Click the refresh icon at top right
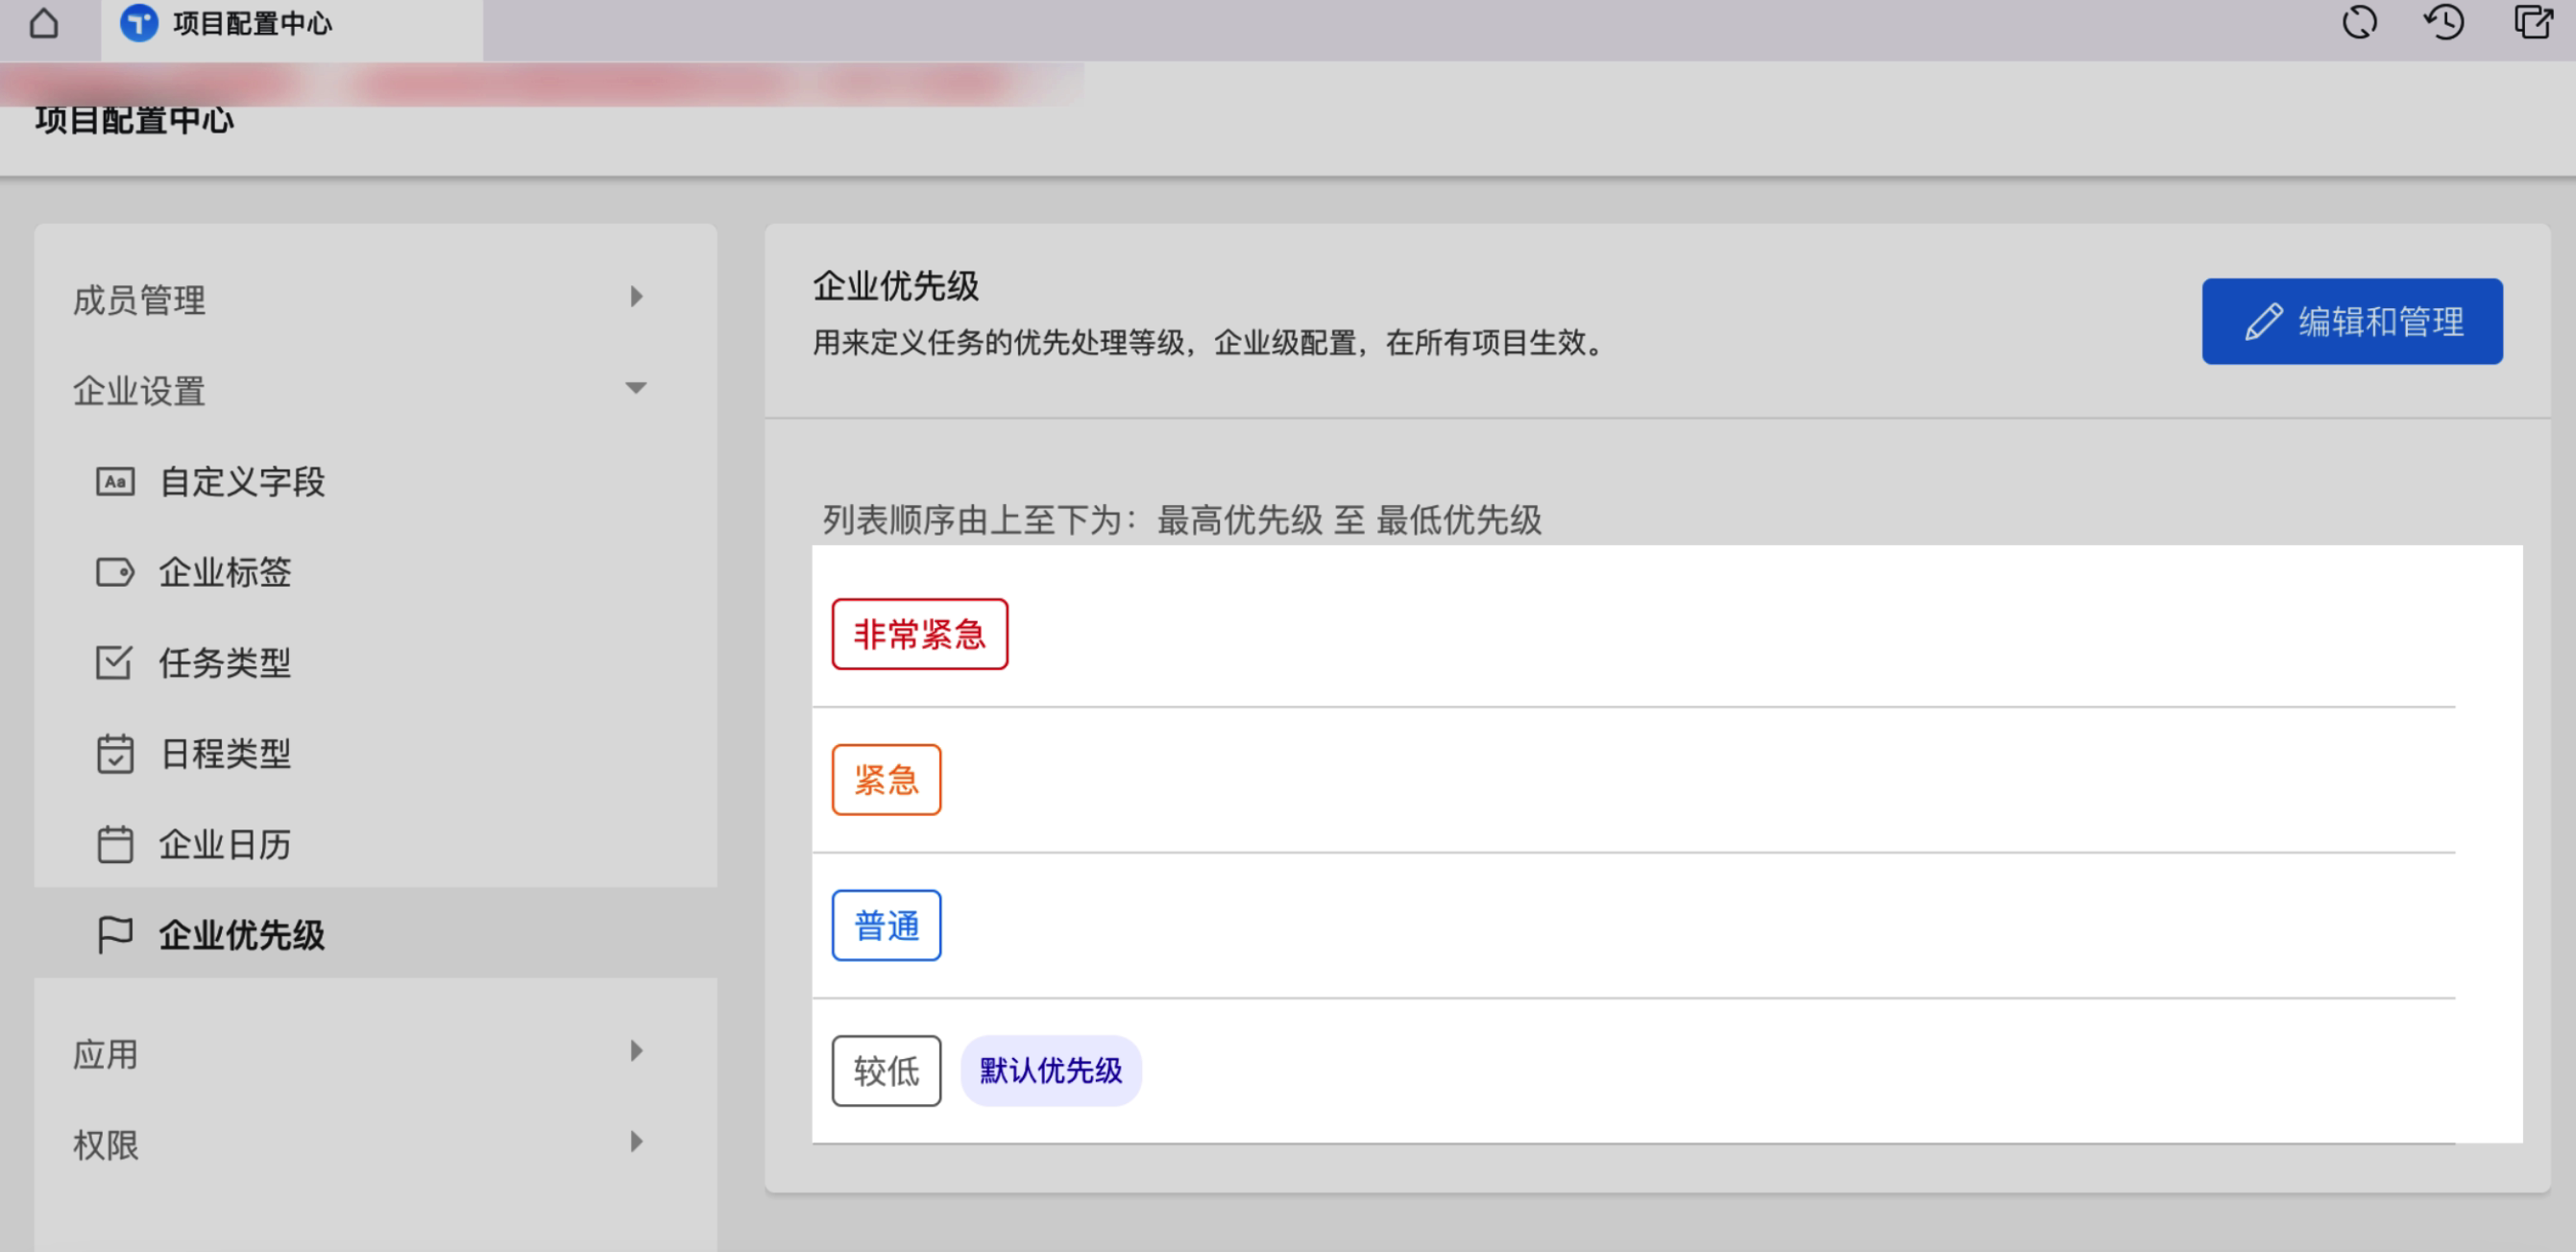2576x1252 pixels. tap(2359, 22)
